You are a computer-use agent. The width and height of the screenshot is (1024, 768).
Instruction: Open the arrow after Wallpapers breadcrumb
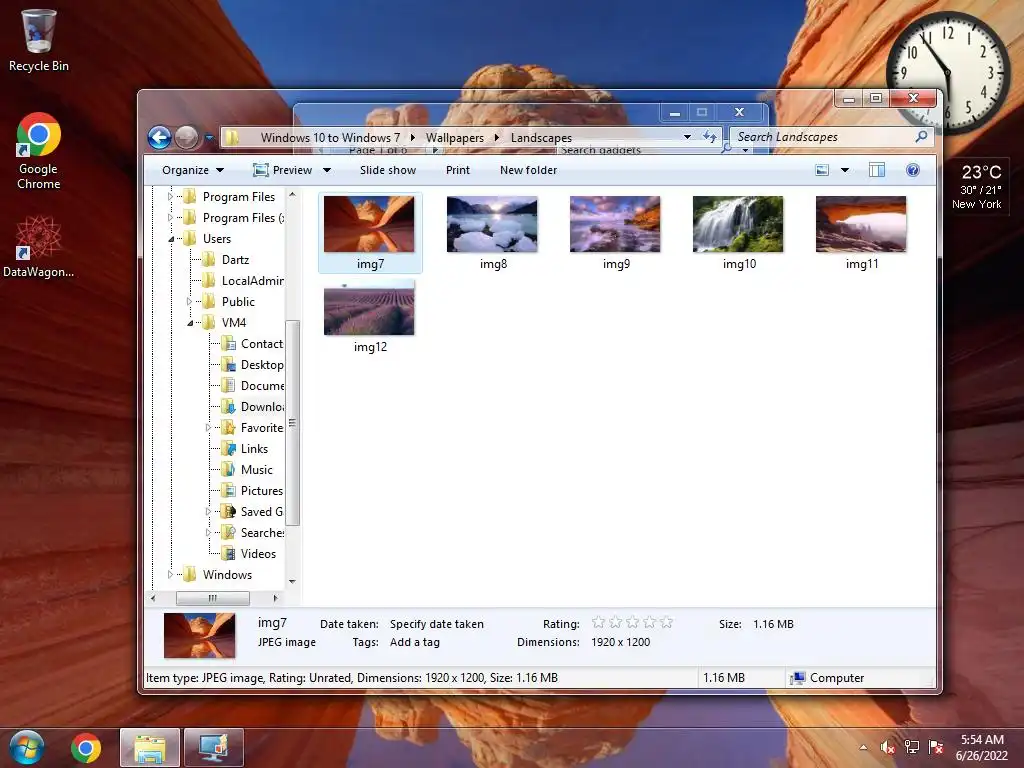tap(497, 137)
